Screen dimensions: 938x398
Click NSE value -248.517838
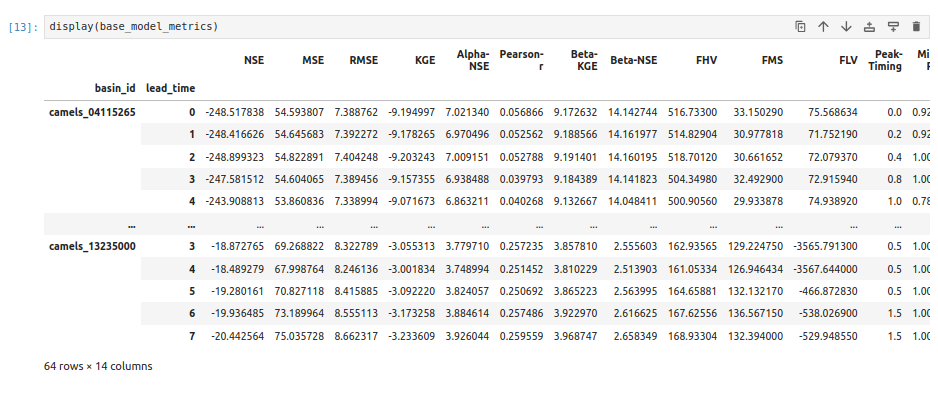pyautogui.click(x=234, y=112)
